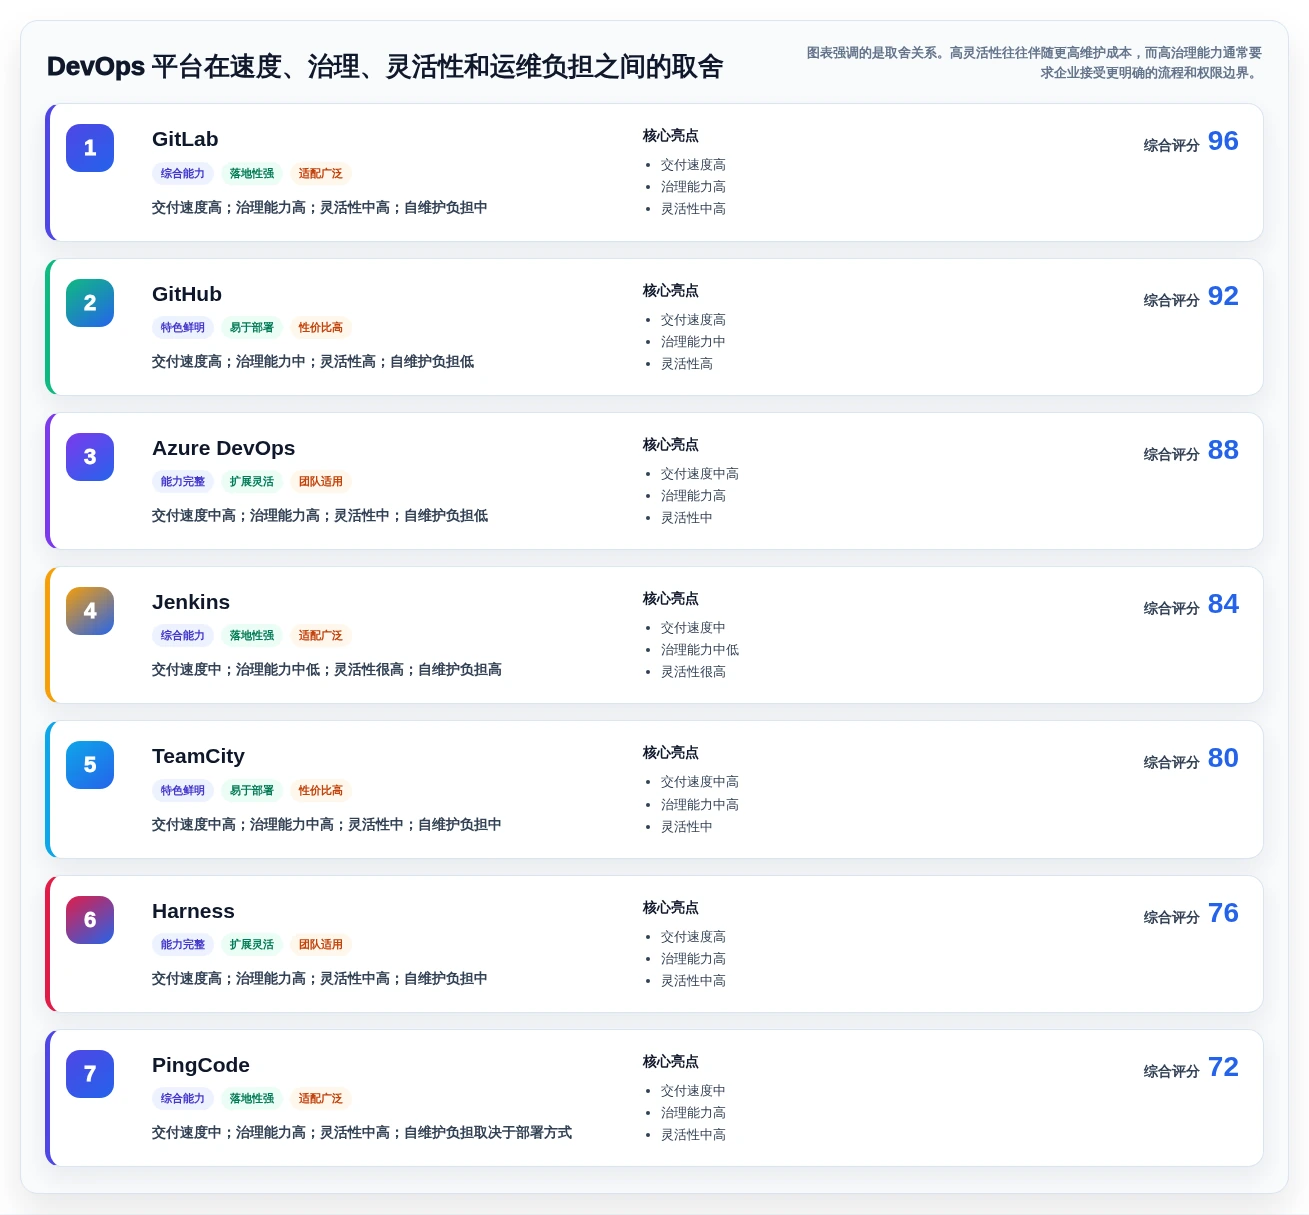Click the PingCode score 72
This screenshot has width=1309, height=1215.
1223,1067
